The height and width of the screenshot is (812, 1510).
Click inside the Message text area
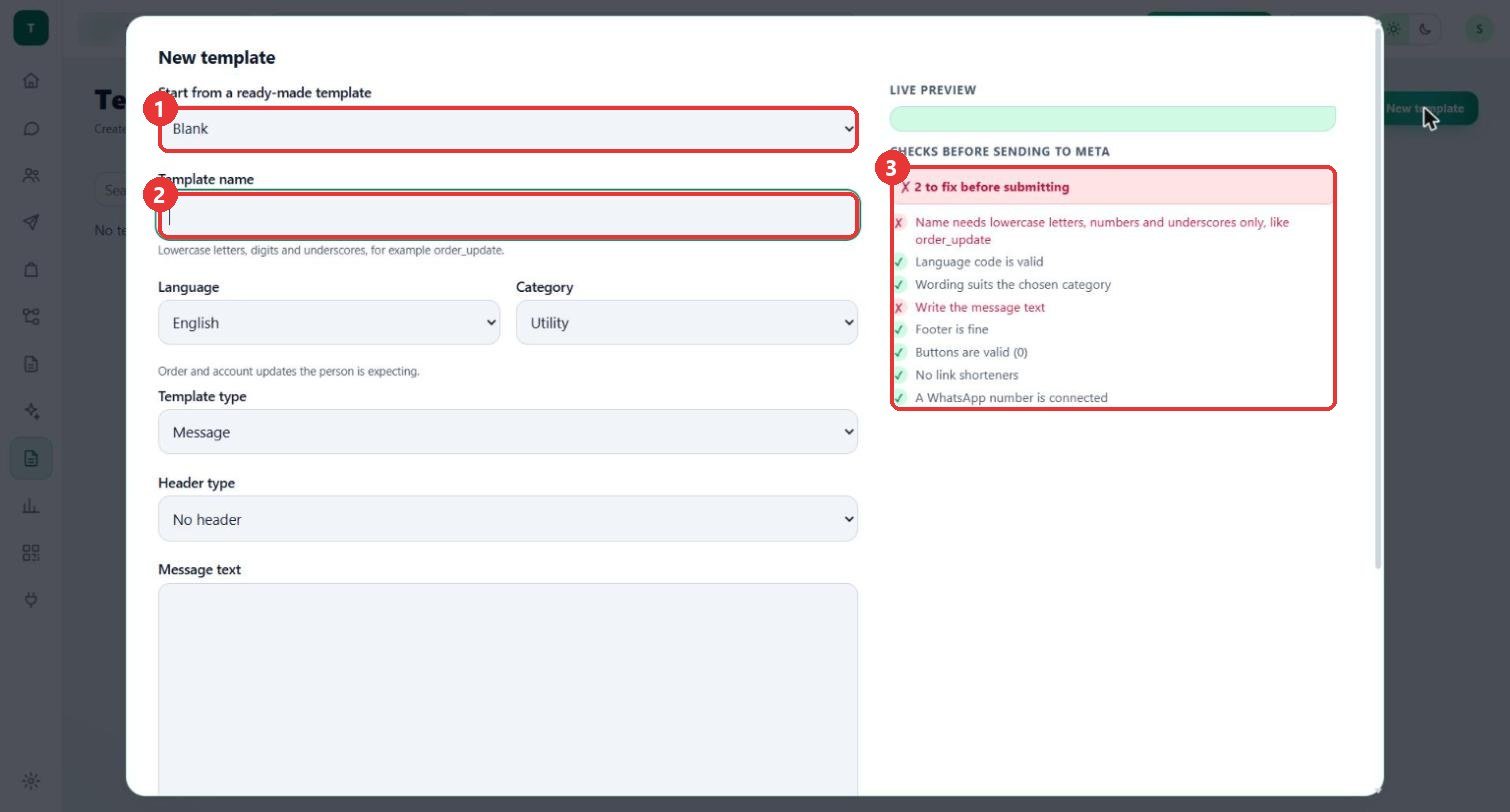tap(508, 690)
